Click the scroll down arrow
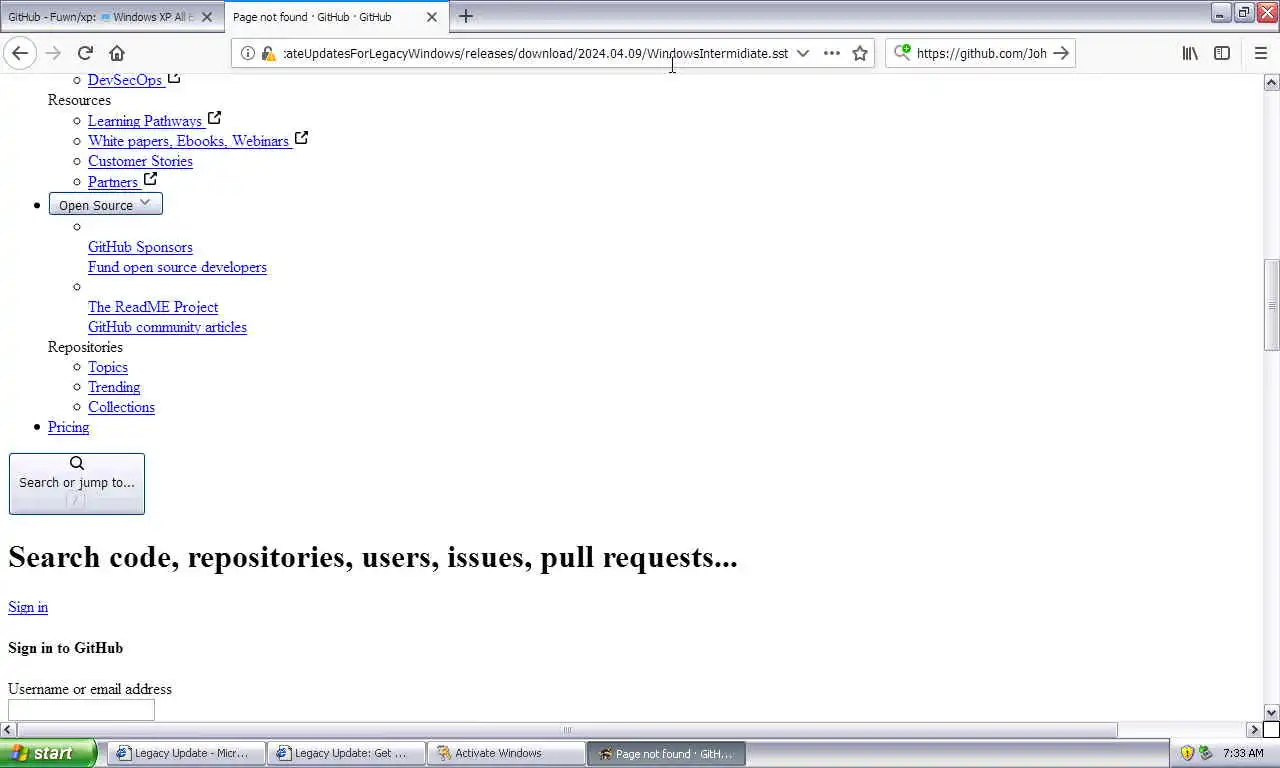The image size is (1280, 768). [x=1271, y=713]
